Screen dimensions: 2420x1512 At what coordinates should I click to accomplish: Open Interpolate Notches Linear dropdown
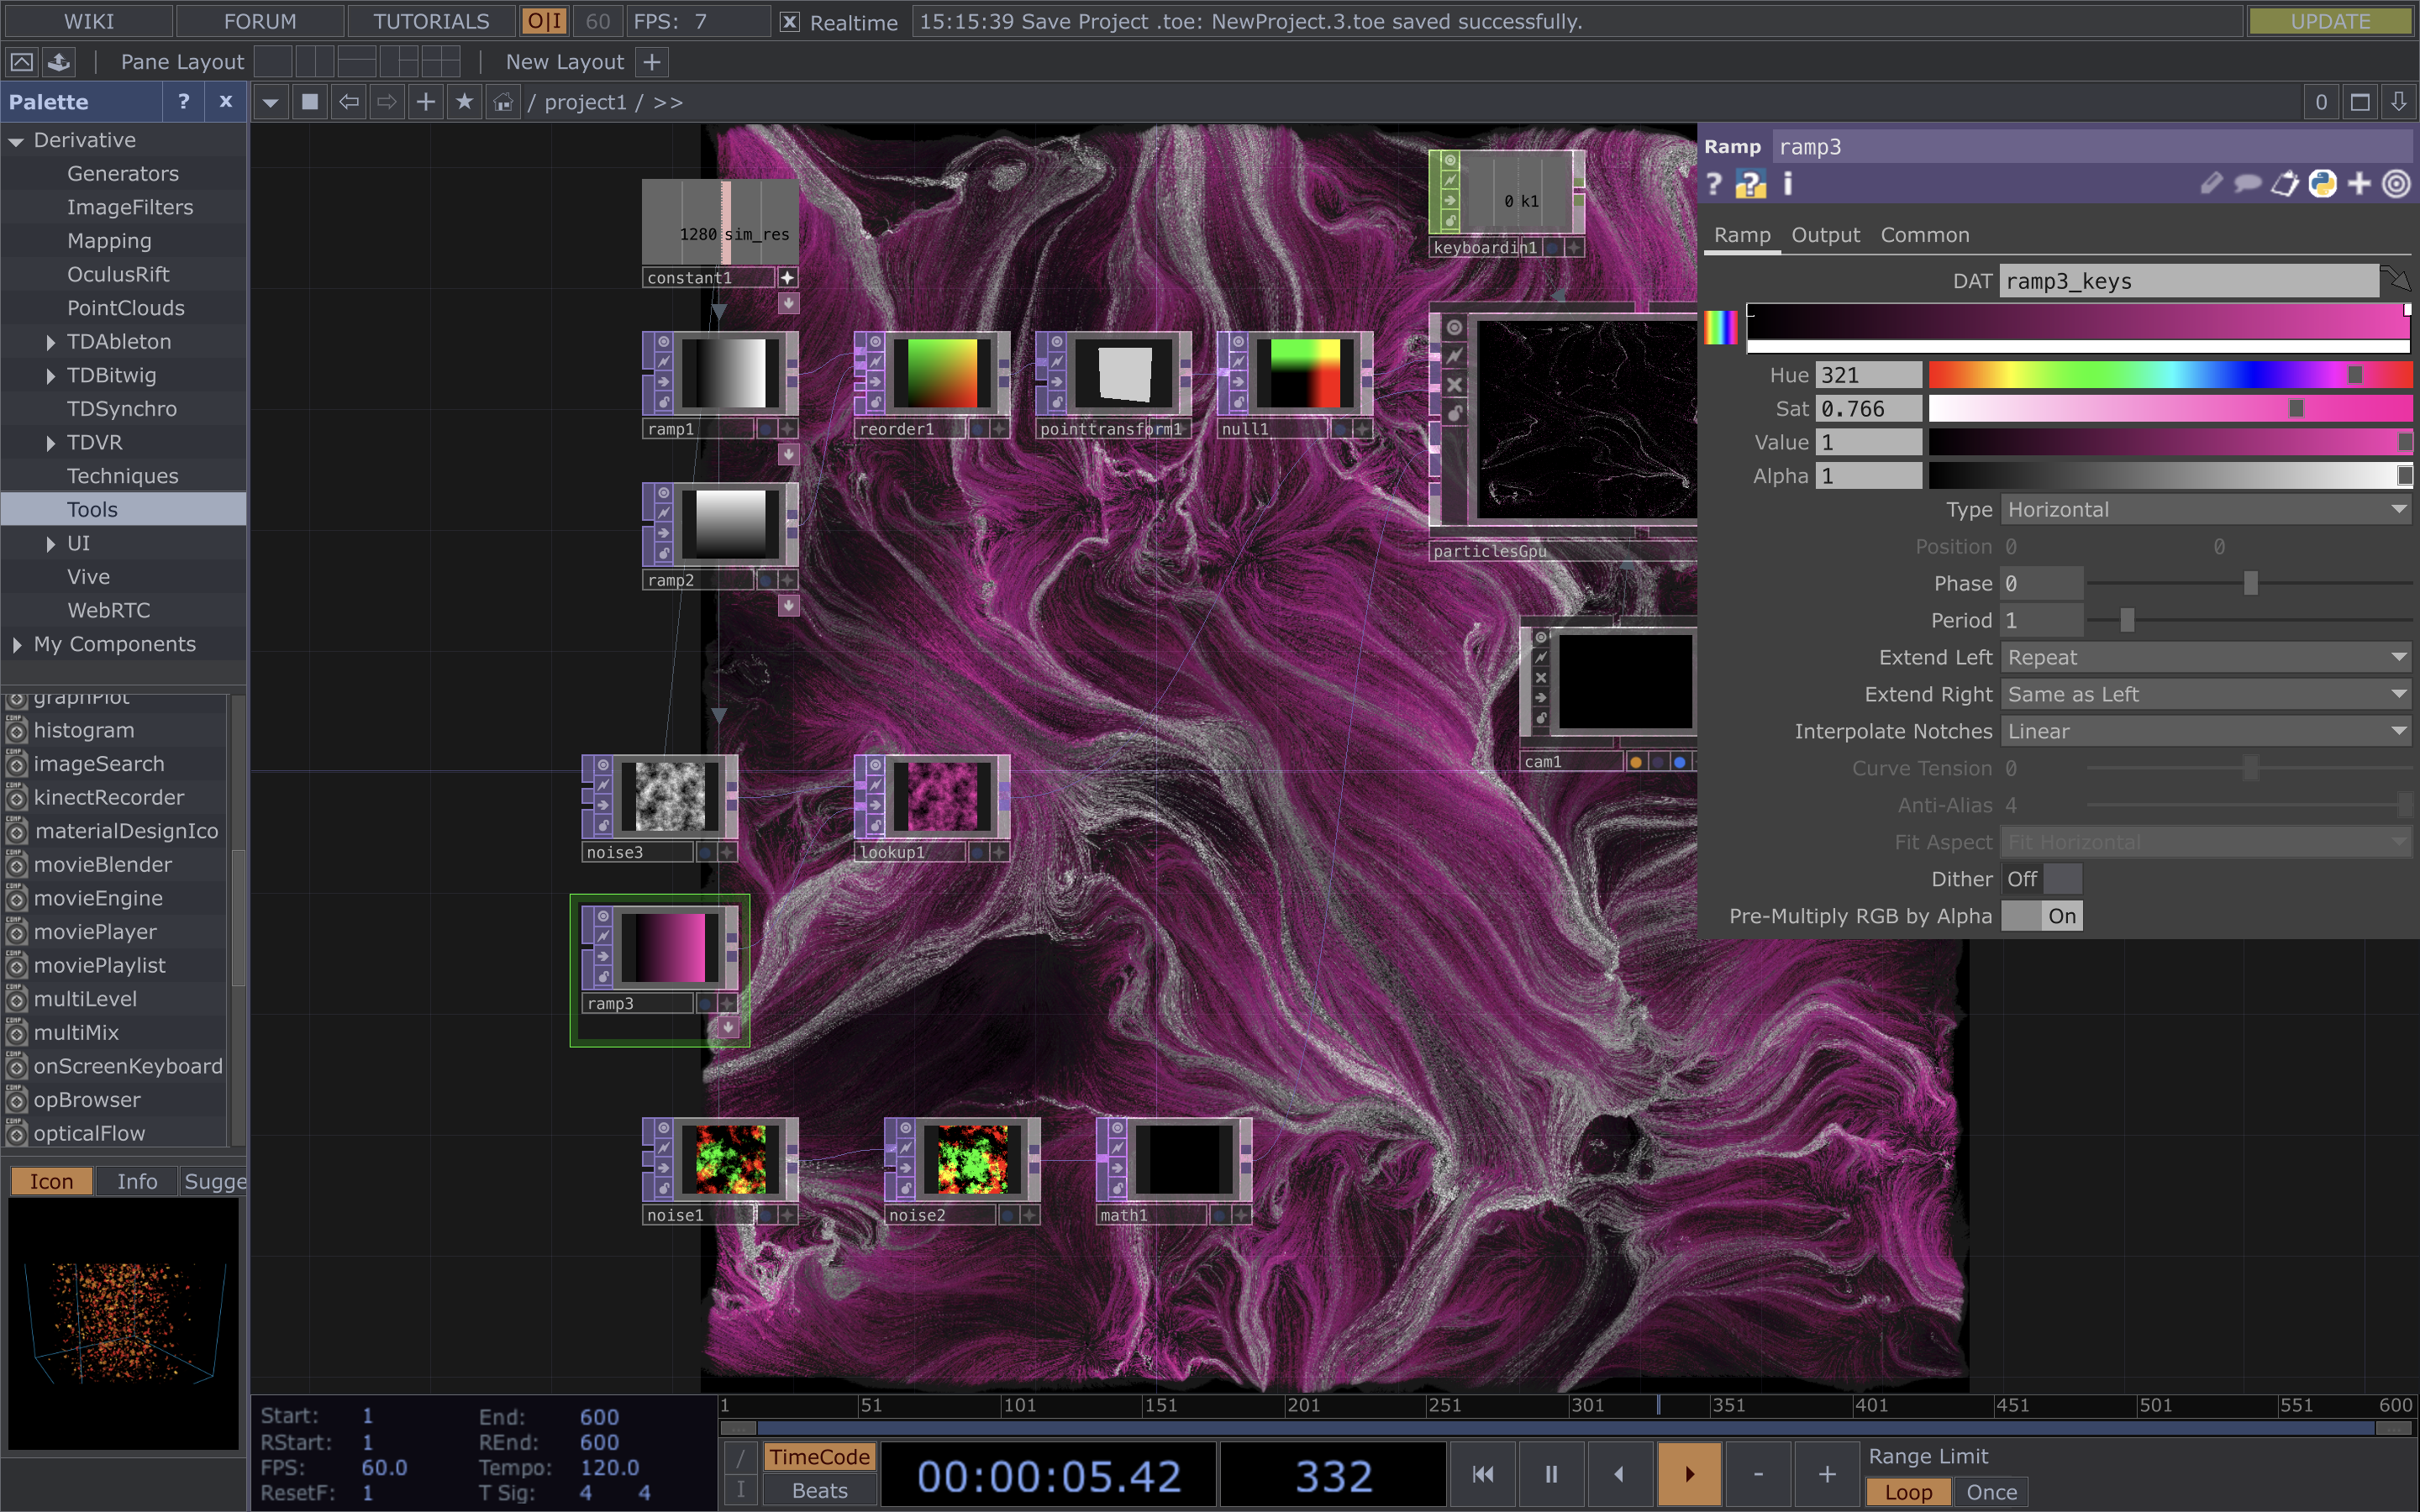click(2206, 732)
